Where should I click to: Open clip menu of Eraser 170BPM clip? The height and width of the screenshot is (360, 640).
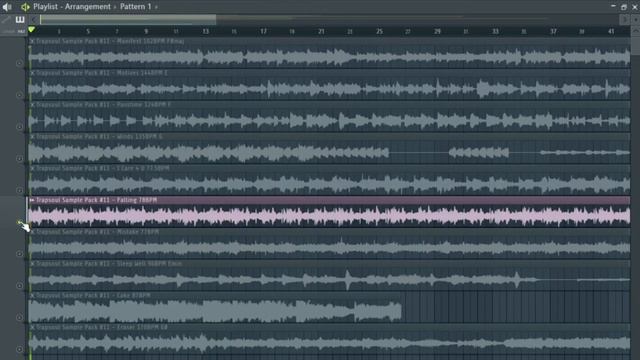coord(32,327)
